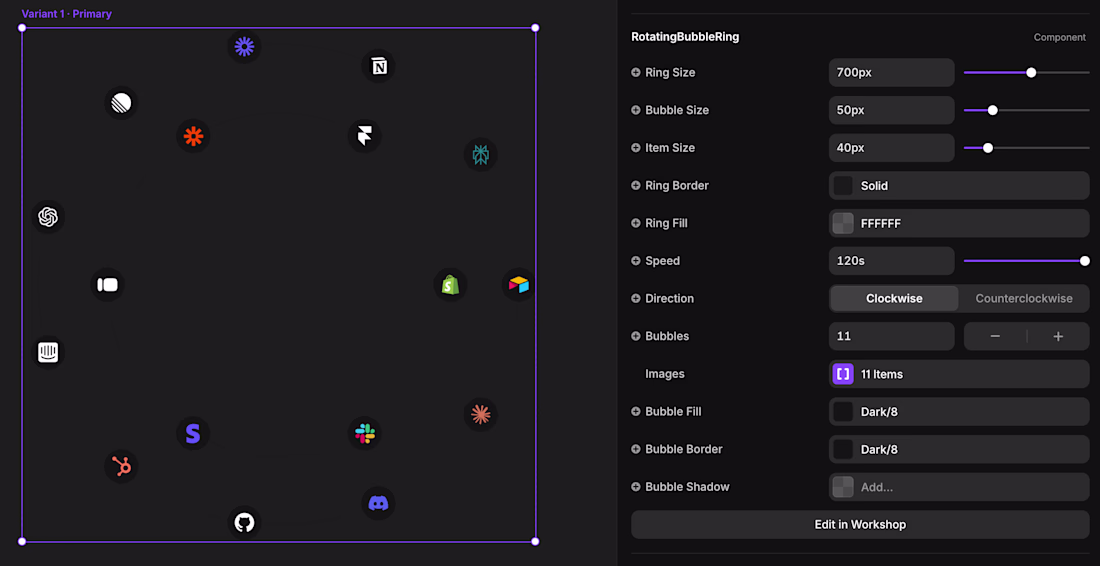Click the Slack logo bubble
Viewport: 1100px width, 566px height.
(x=365, y=433)
